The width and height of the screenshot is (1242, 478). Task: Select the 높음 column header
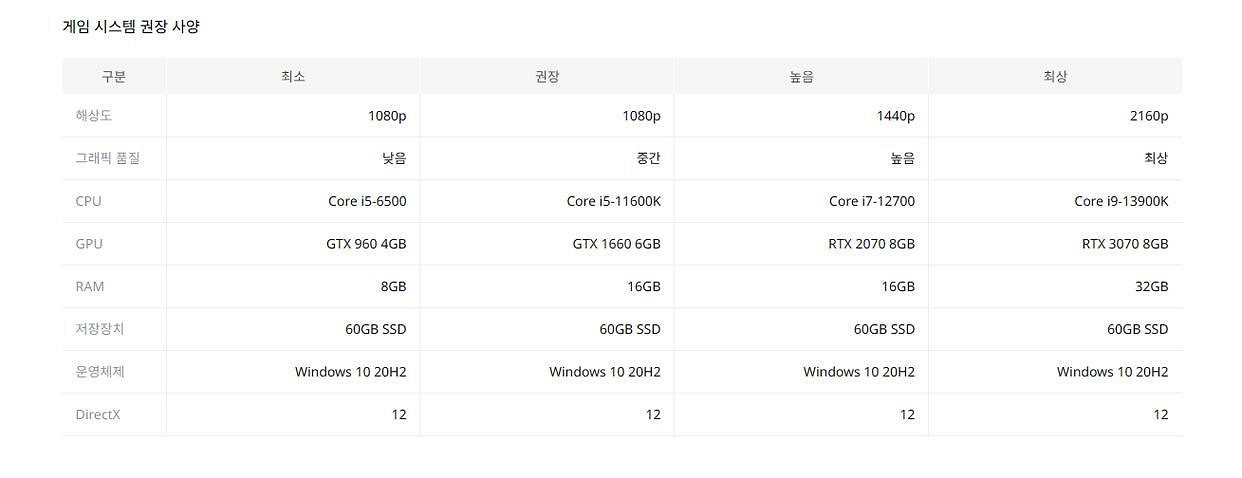coord(801,76)
